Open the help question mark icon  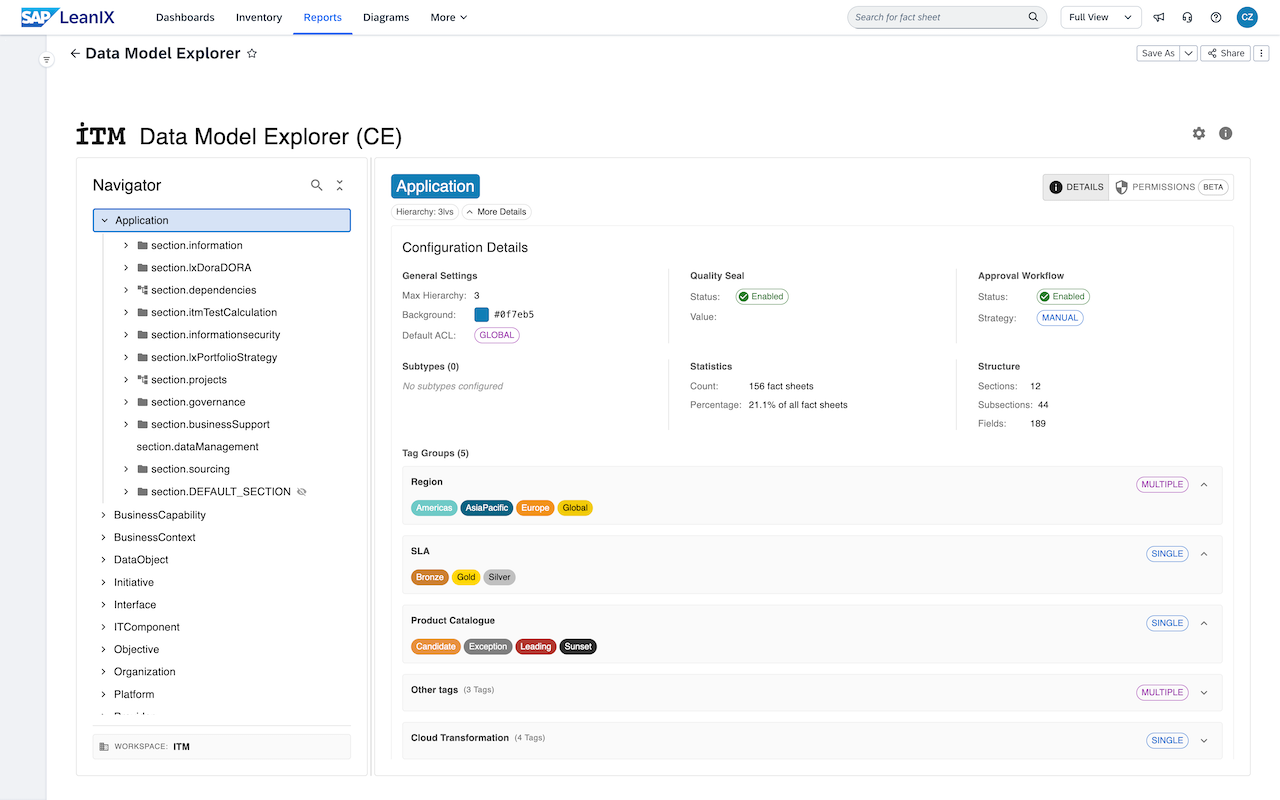(1216, 17)
